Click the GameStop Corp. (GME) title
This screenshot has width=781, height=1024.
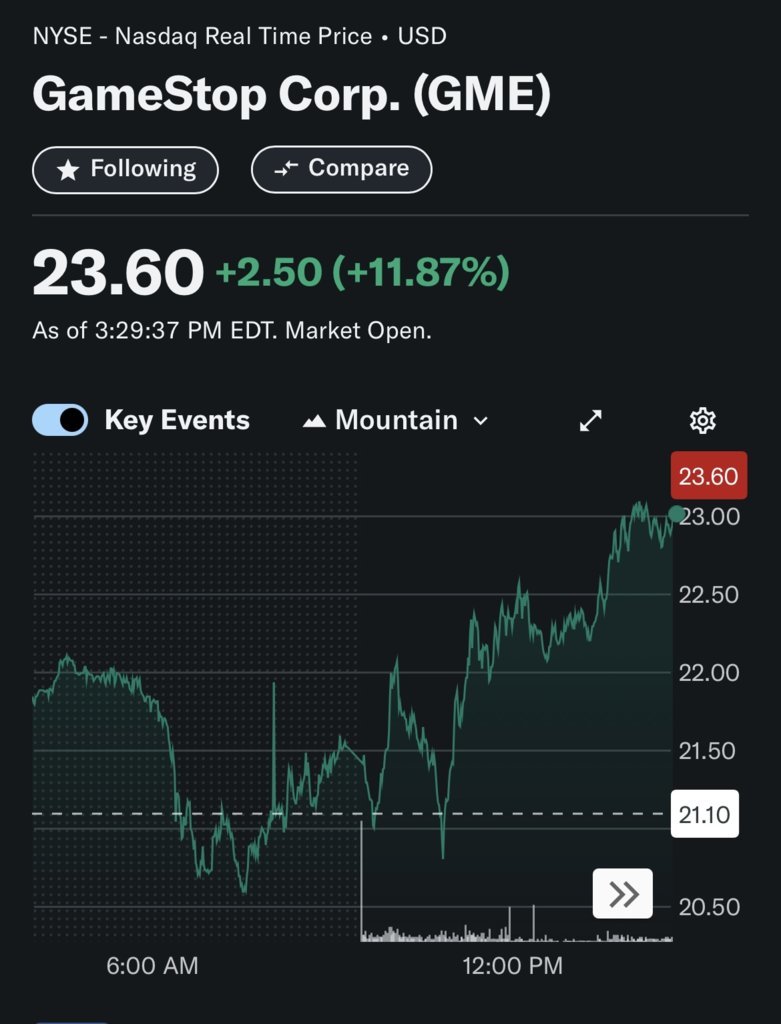point(291,95)
